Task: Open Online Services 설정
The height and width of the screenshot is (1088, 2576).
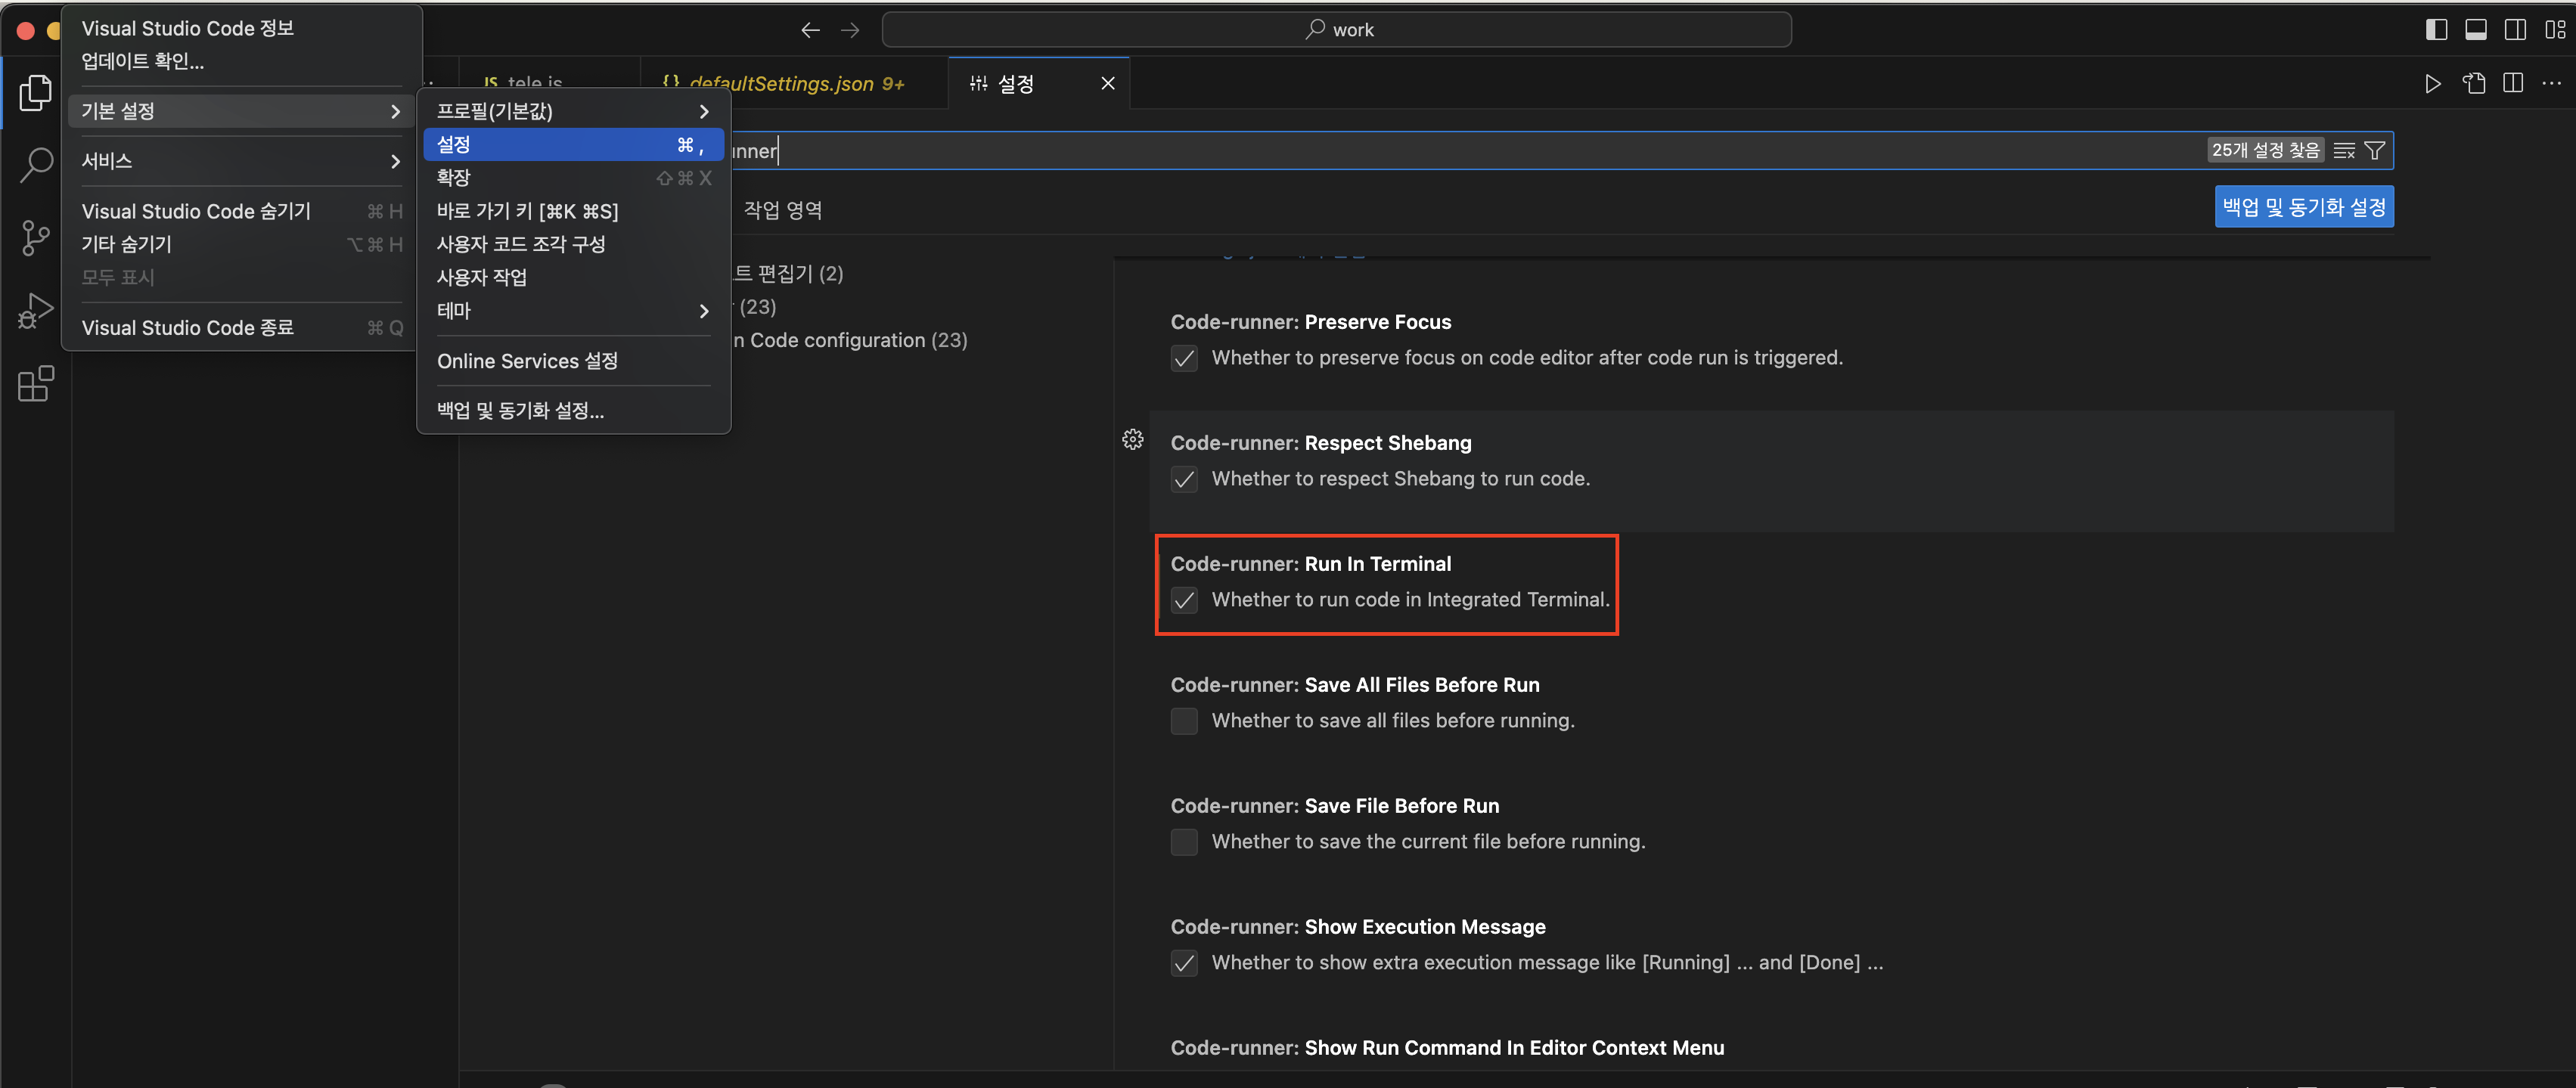Action: click(x=573, y=361)
